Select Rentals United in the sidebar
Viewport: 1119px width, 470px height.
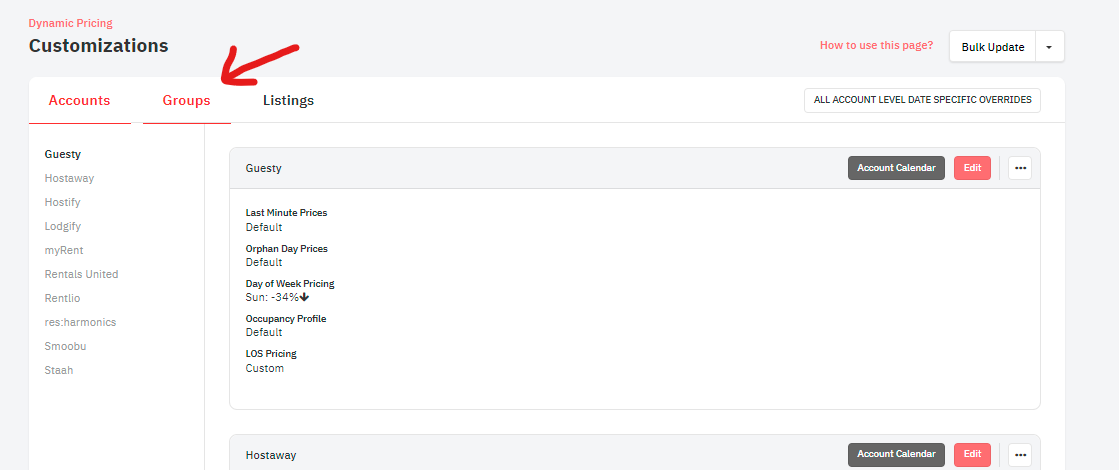81,274
